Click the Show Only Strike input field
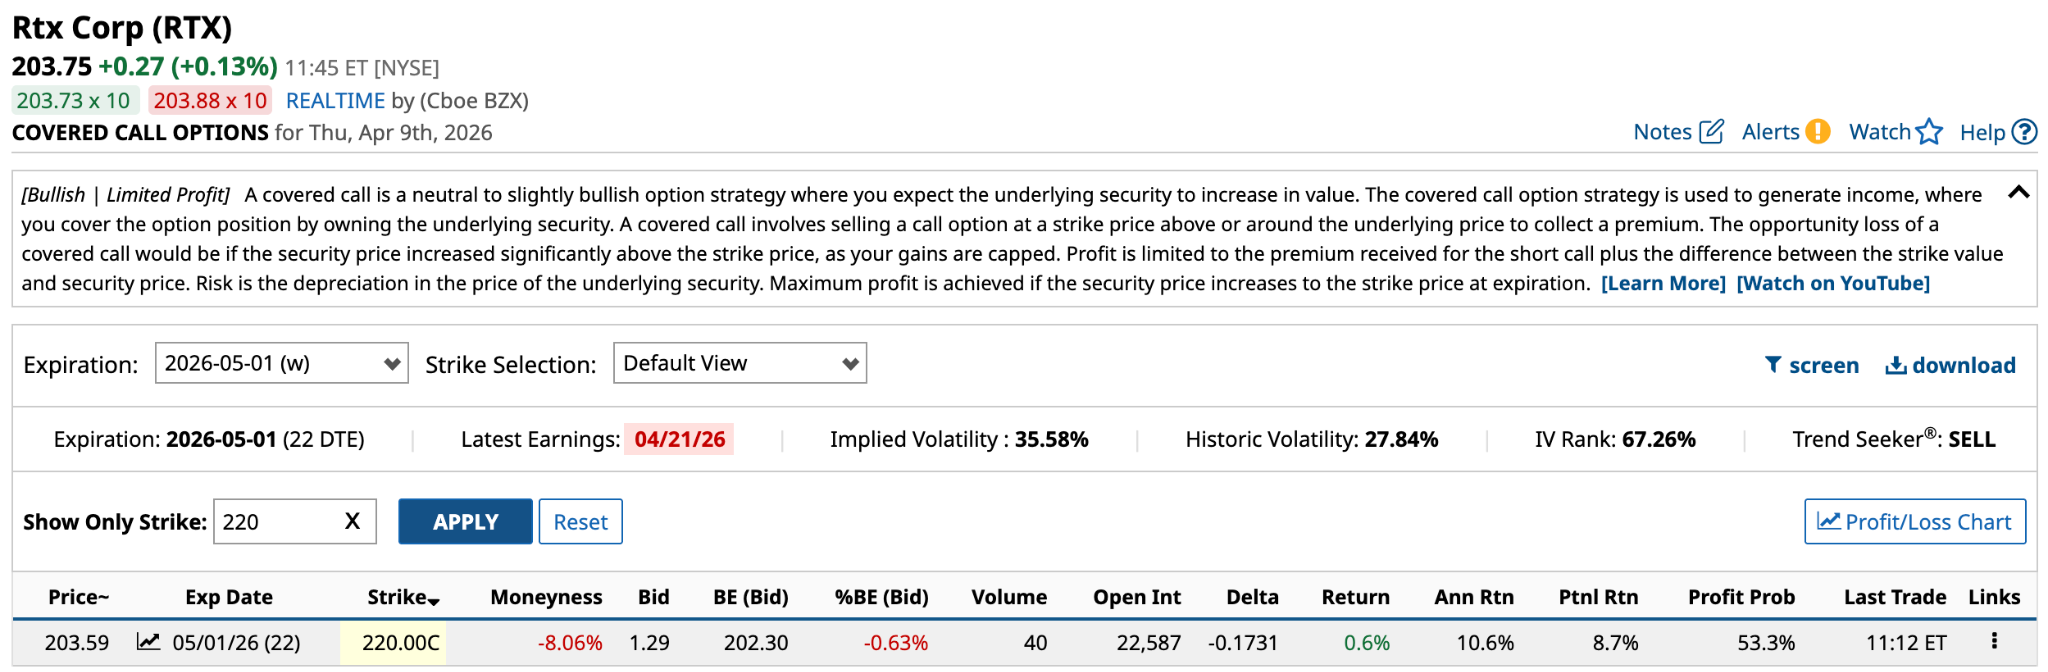 click(275, 522)
